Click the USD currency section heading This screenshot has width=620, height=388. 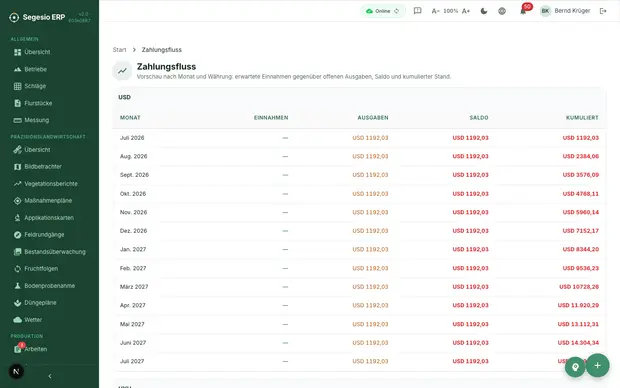pos(125,97)
